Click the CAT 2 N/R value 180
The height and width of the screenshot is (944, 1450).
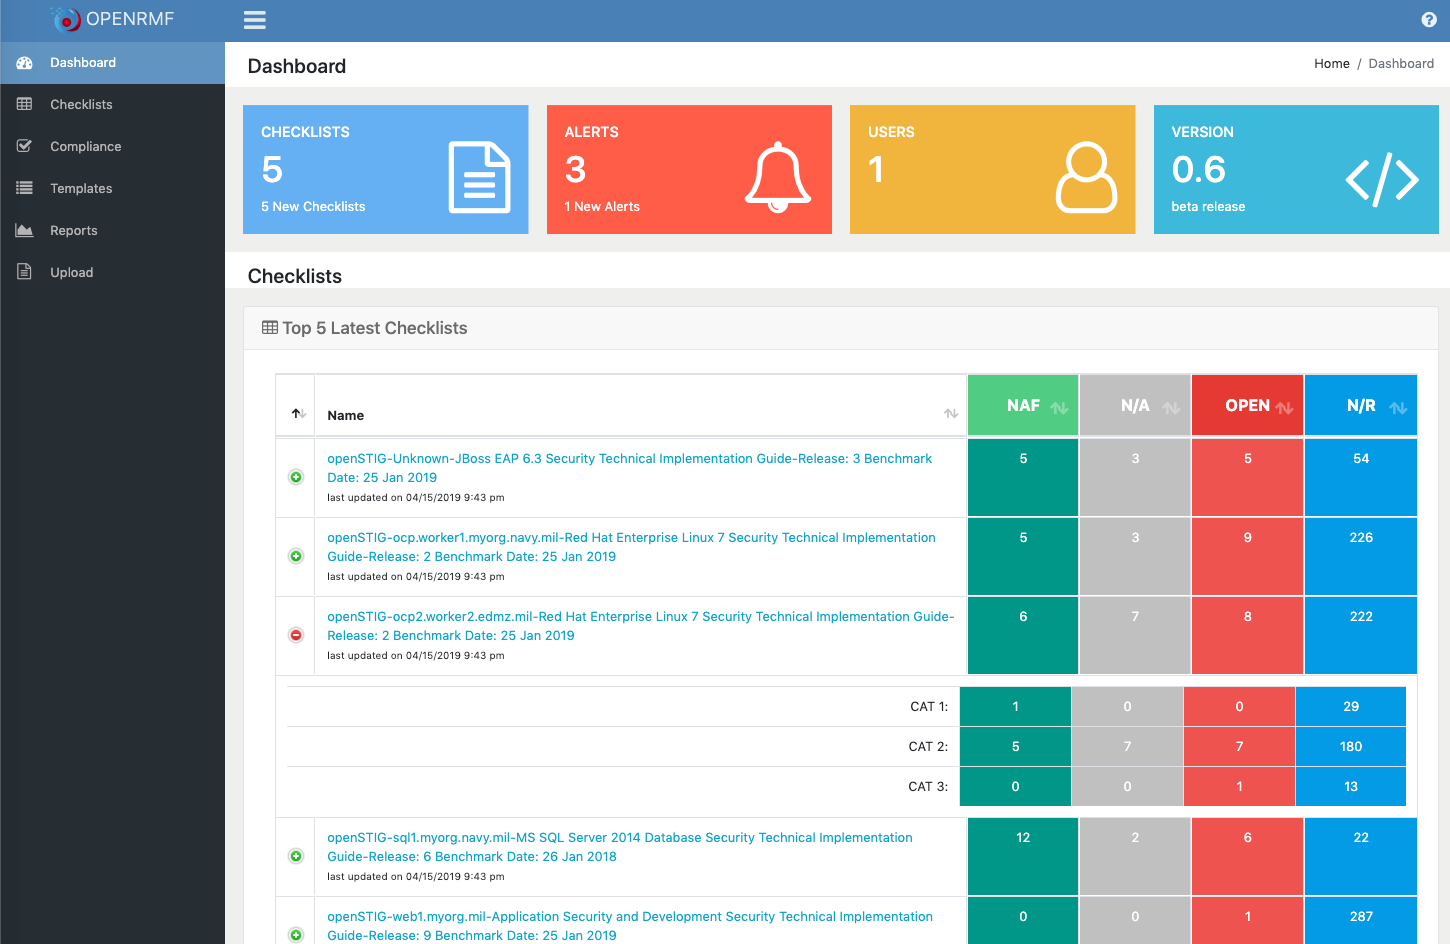click(1351, 746)
